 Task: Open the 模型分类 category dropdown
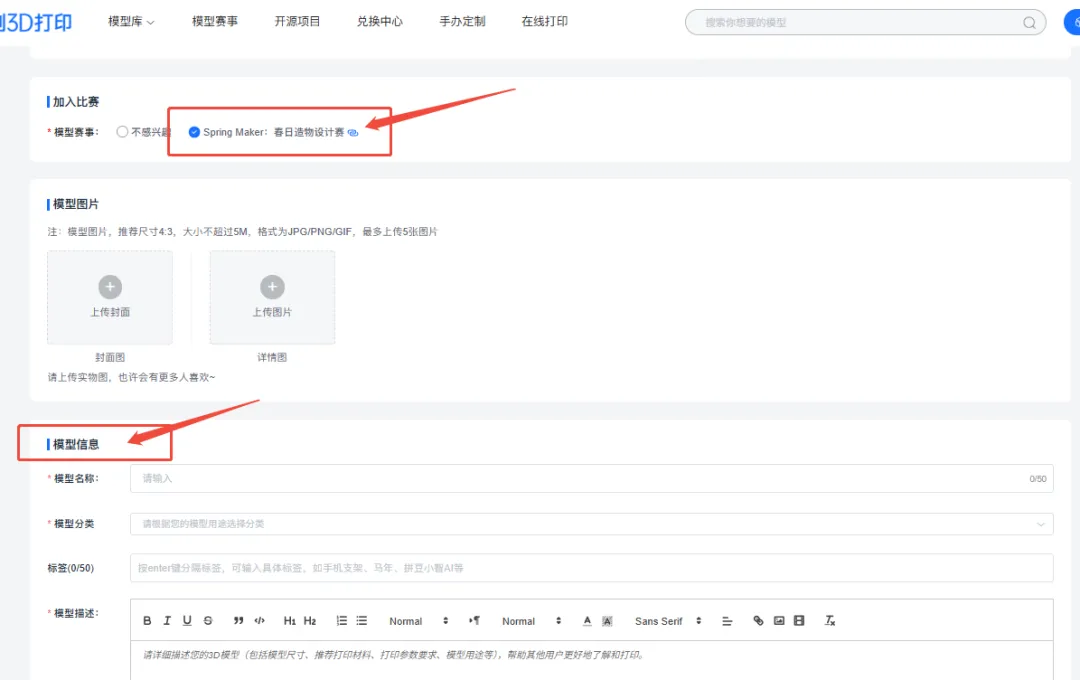point(591,523)
